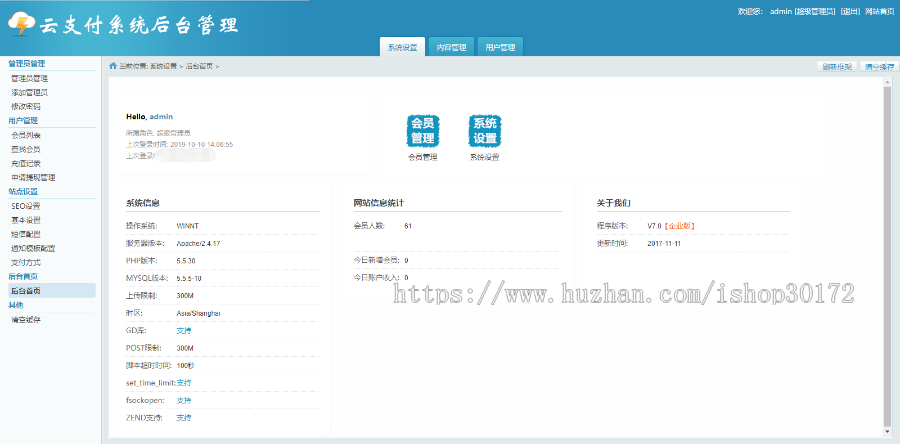
Task: Click 修改密码 in the sidebar
Action: click(26, 106)
